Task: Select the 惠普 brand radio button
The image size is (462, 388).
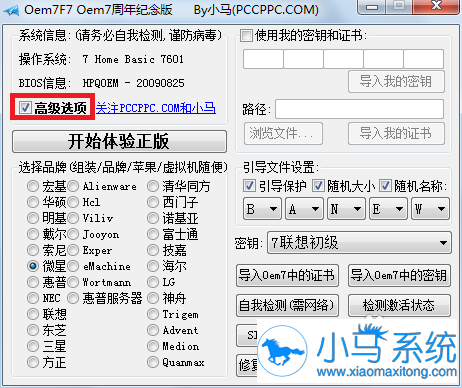Action: coord(33,282)
